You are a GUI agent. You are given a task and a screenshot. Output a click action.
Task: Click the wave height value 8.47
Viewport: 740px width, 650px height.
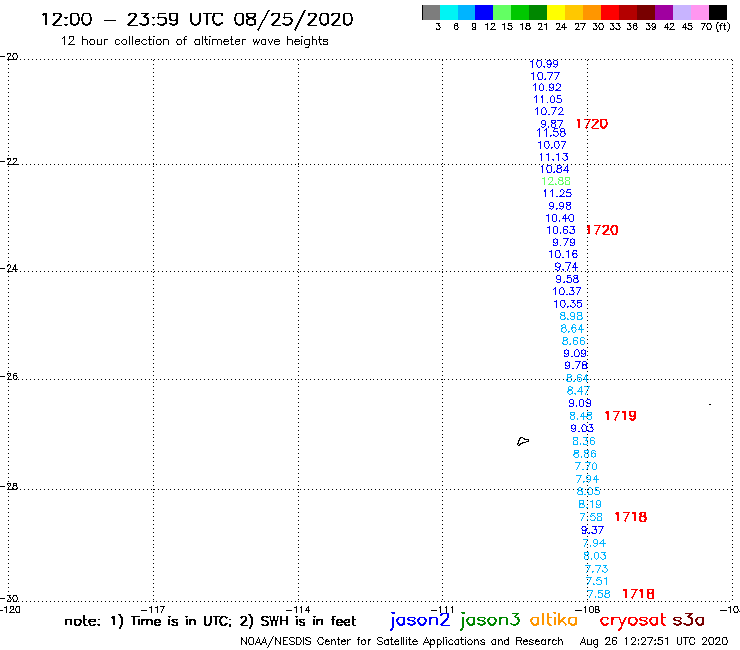(578, 391)
